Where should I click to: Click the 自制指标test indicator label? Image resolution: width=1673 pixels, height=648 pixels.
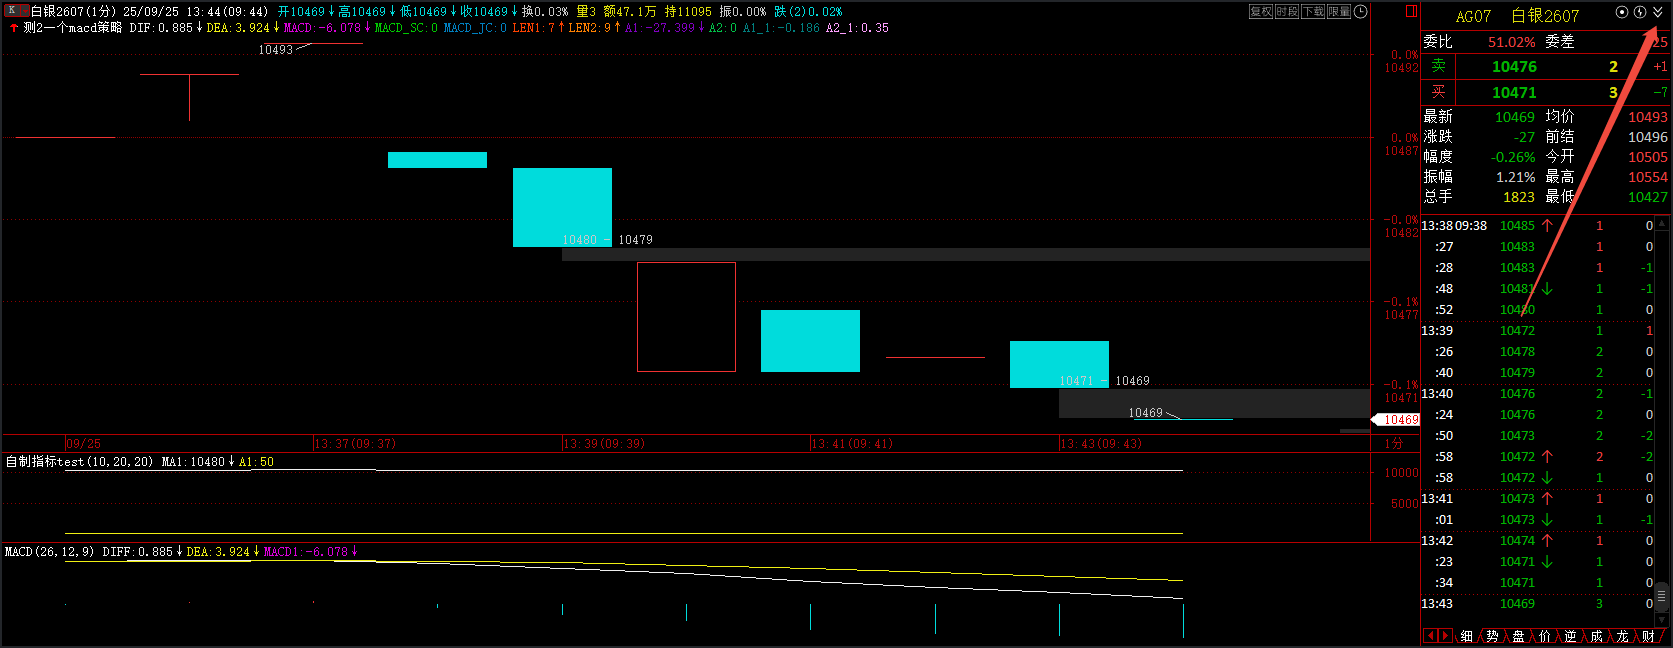[45, 462]
